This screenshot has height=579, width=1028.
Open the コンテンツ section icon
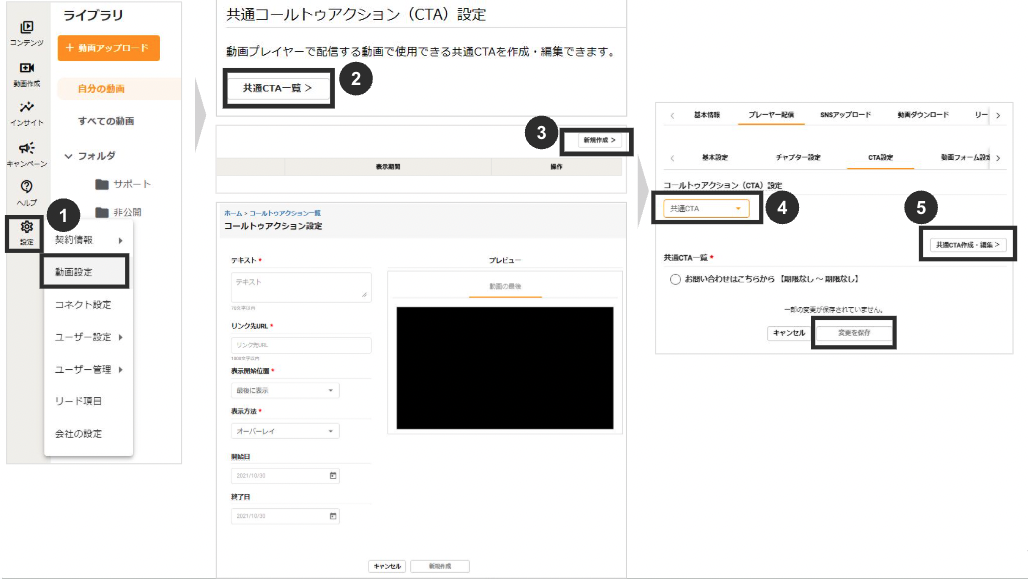28,28
